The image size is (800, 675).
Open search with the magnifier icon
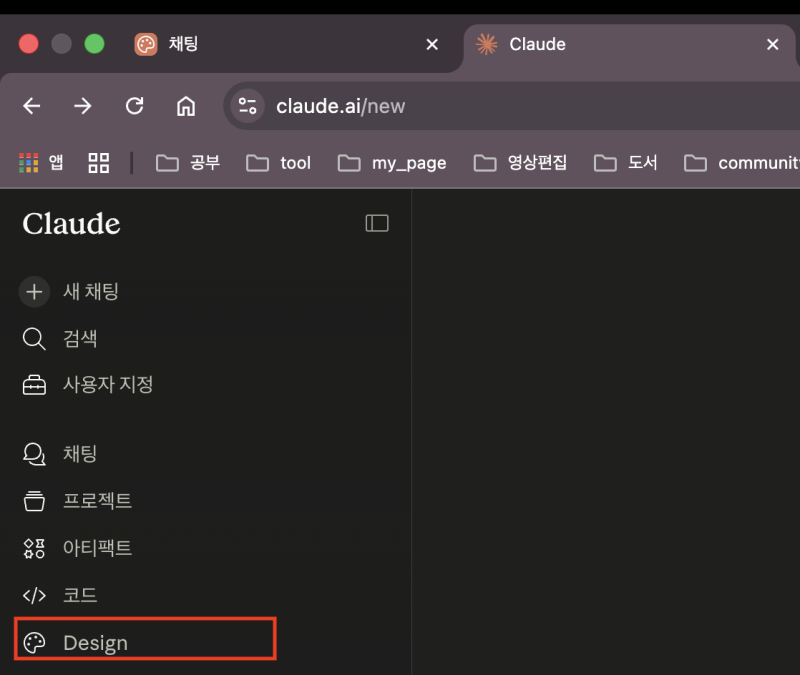[x=34, y=339]
